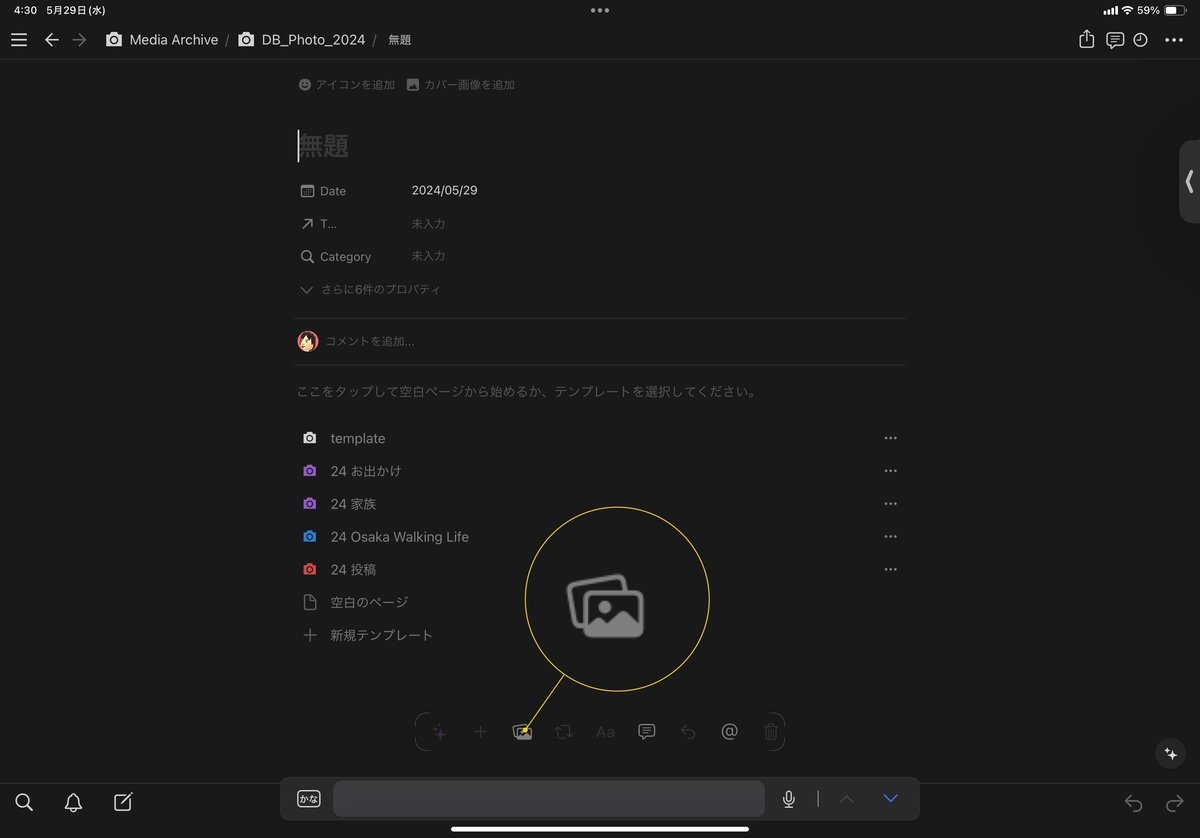Image resolution: width=1200 pixels, height=838 pixels.
Task: Tap the trash delete toolbar icon
Action: [x=771, y=732]
